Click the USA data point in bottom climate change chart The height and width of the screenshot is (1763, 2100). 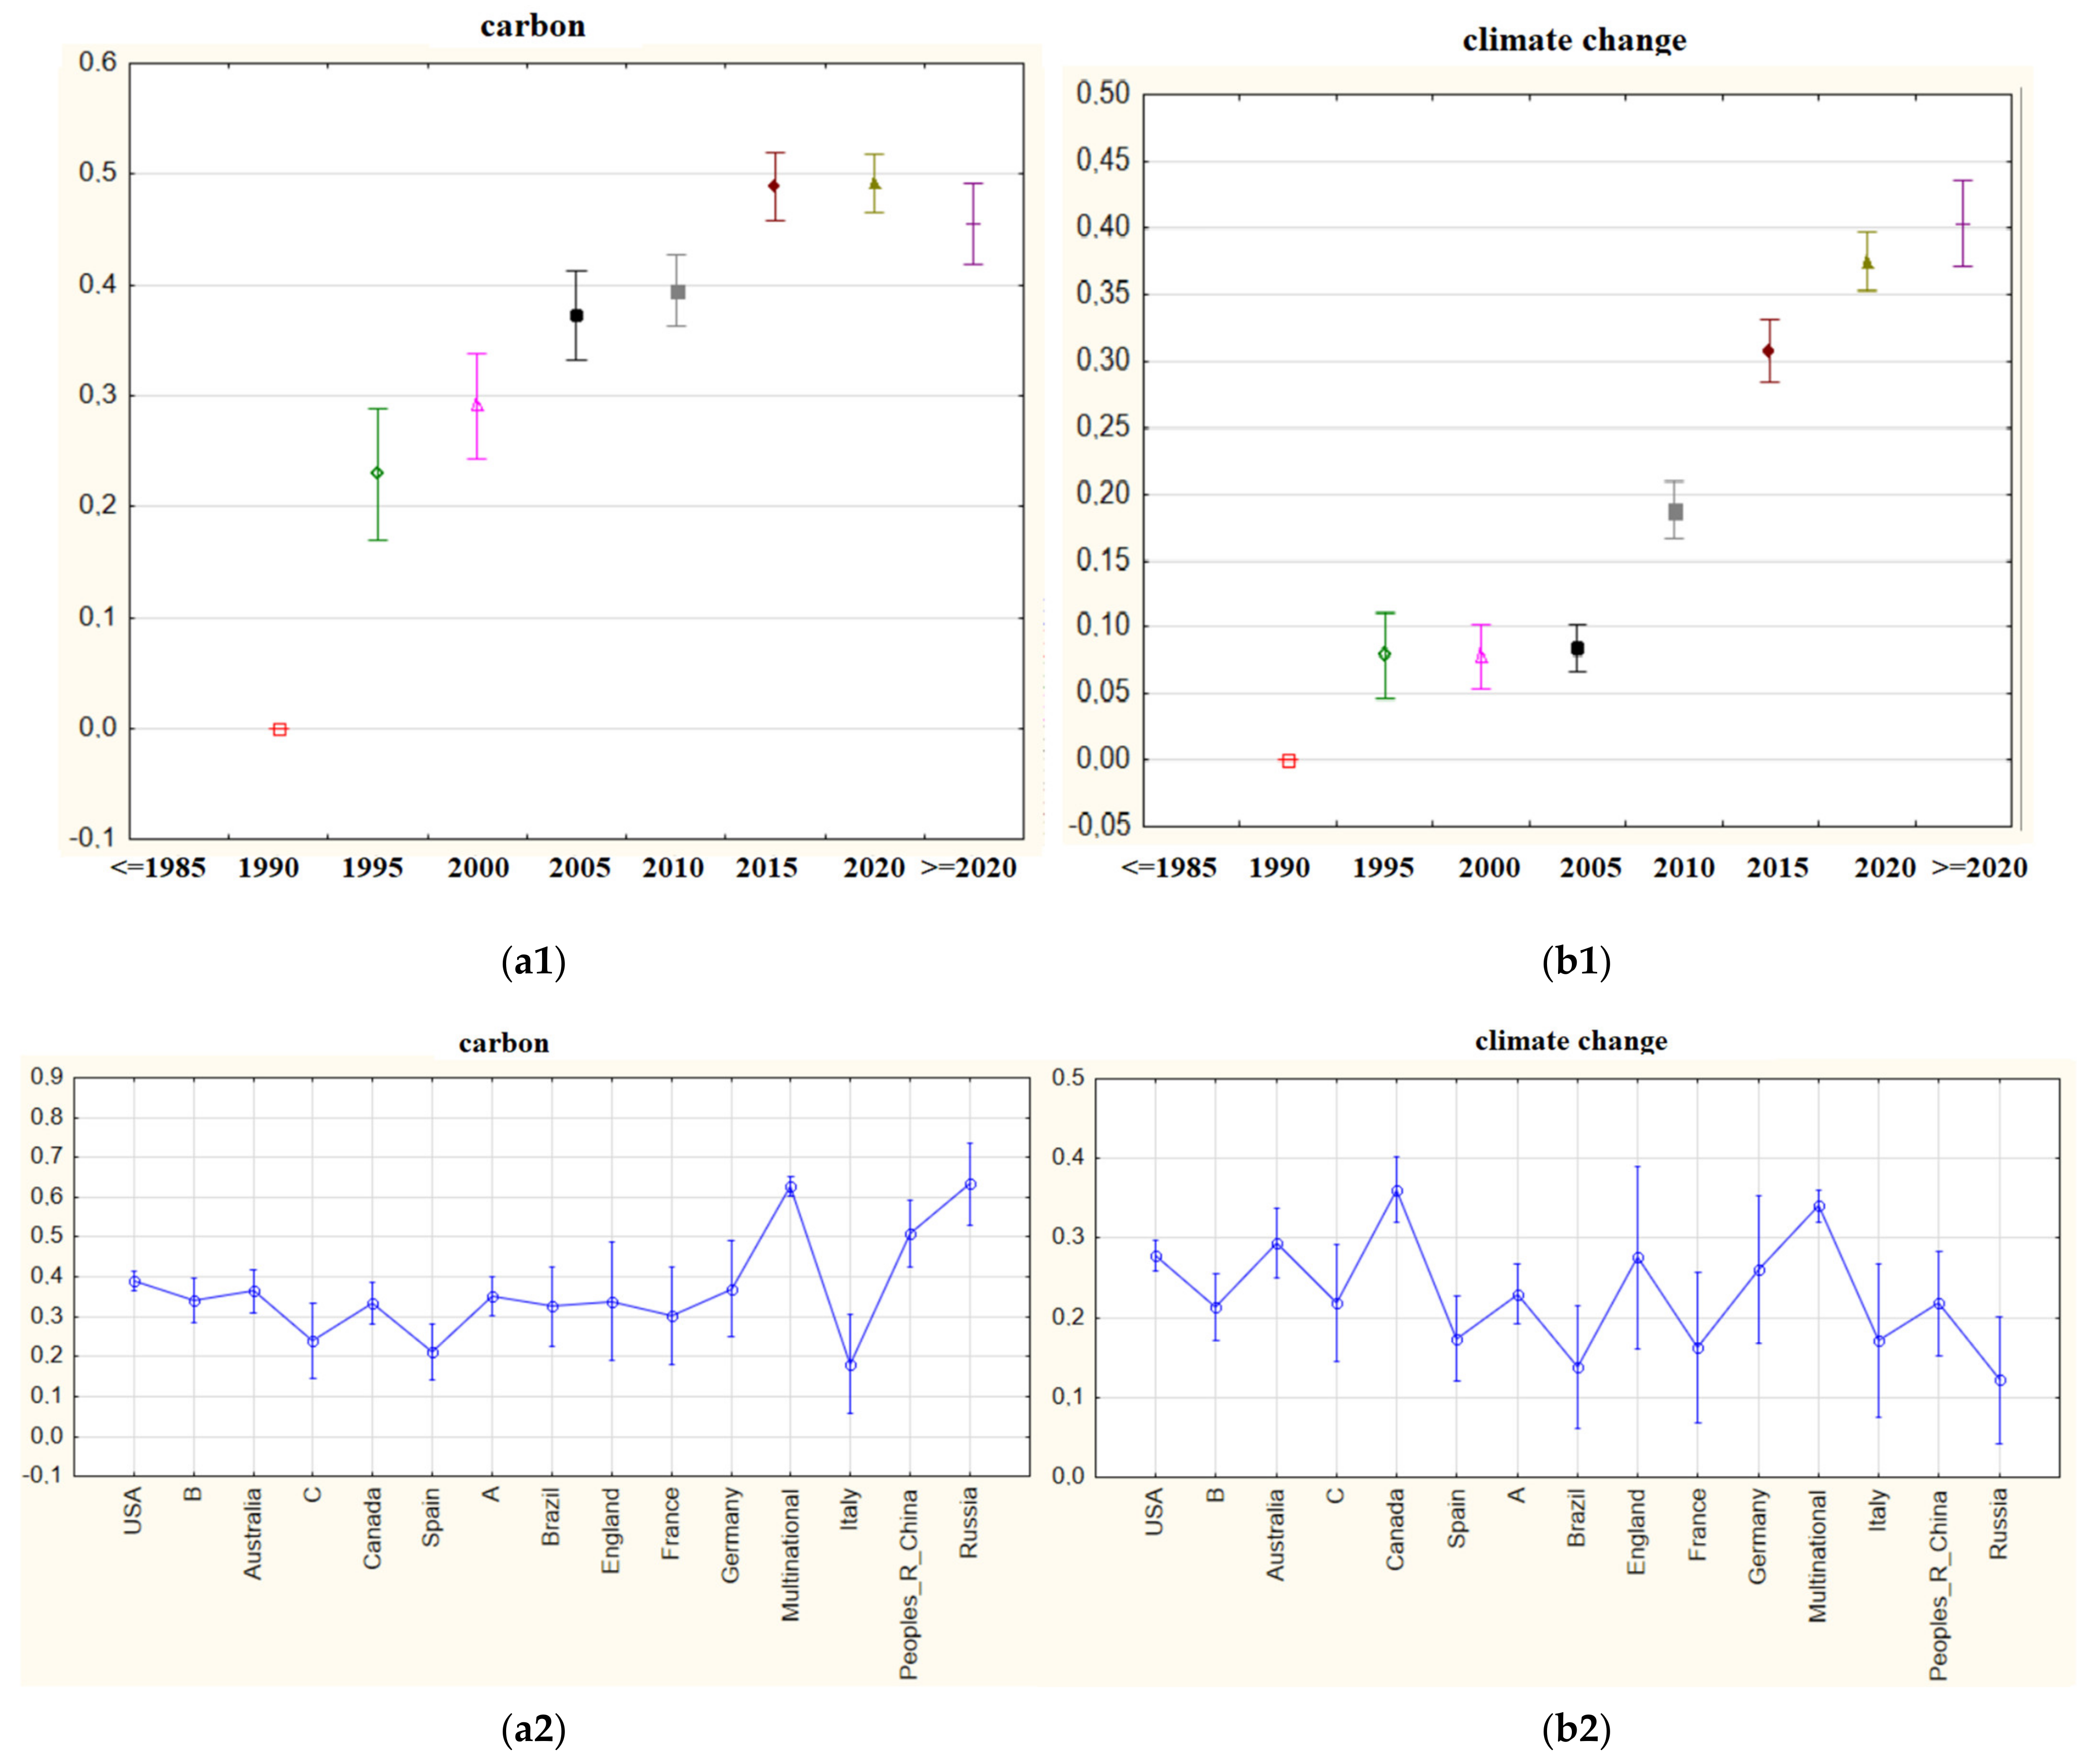point(1156,1257)
